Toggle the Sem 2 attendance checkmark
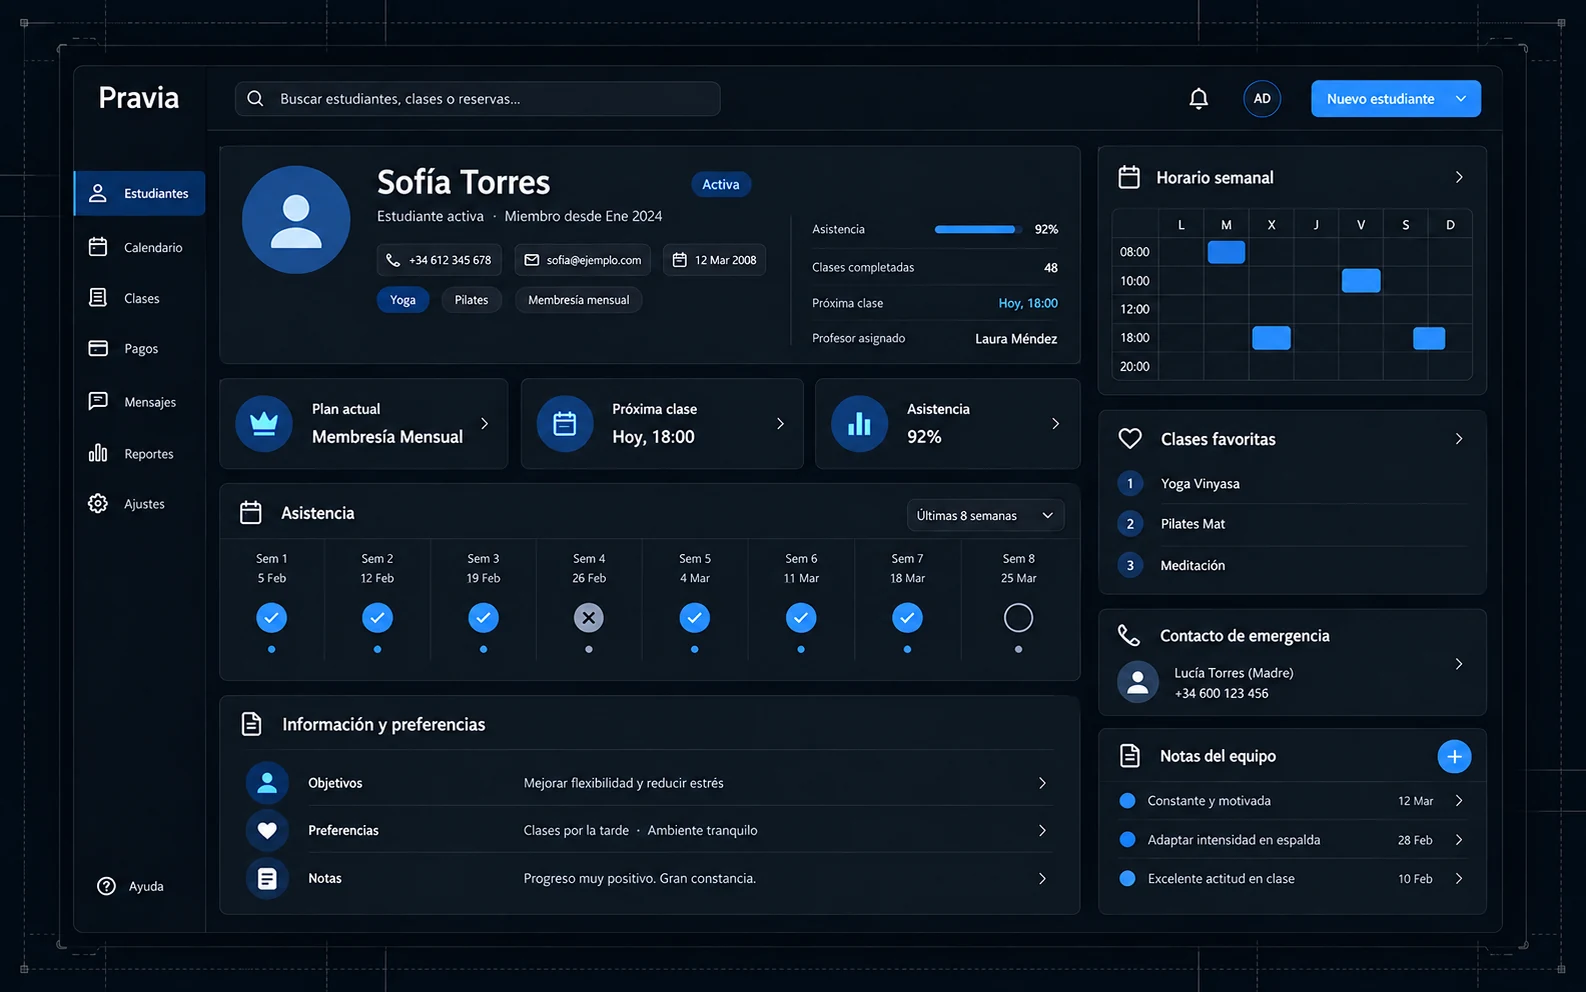Viewport: 1586px width, 992px height. click(377, 618)
